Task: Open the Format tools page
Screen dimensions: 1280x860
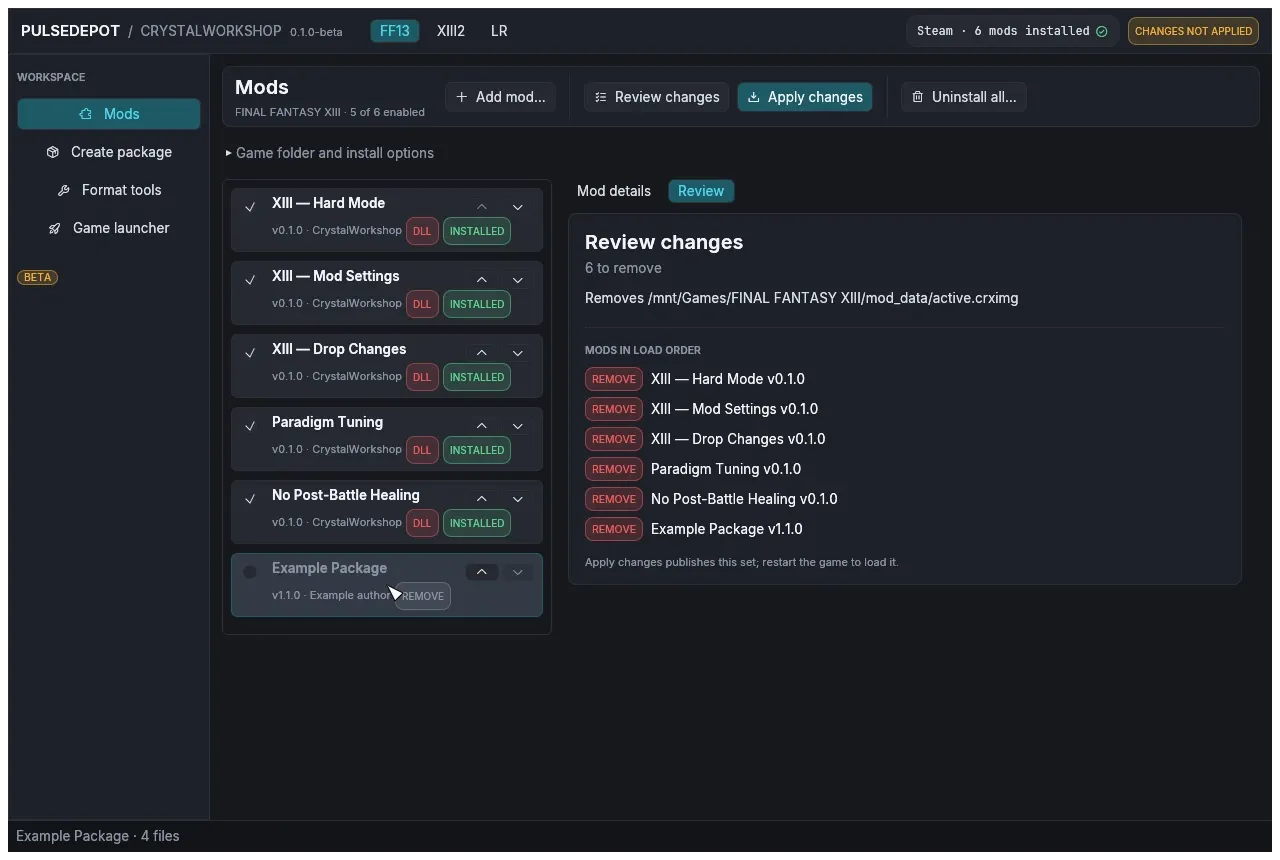Action: pyautogui.click(x=109, y=190)
